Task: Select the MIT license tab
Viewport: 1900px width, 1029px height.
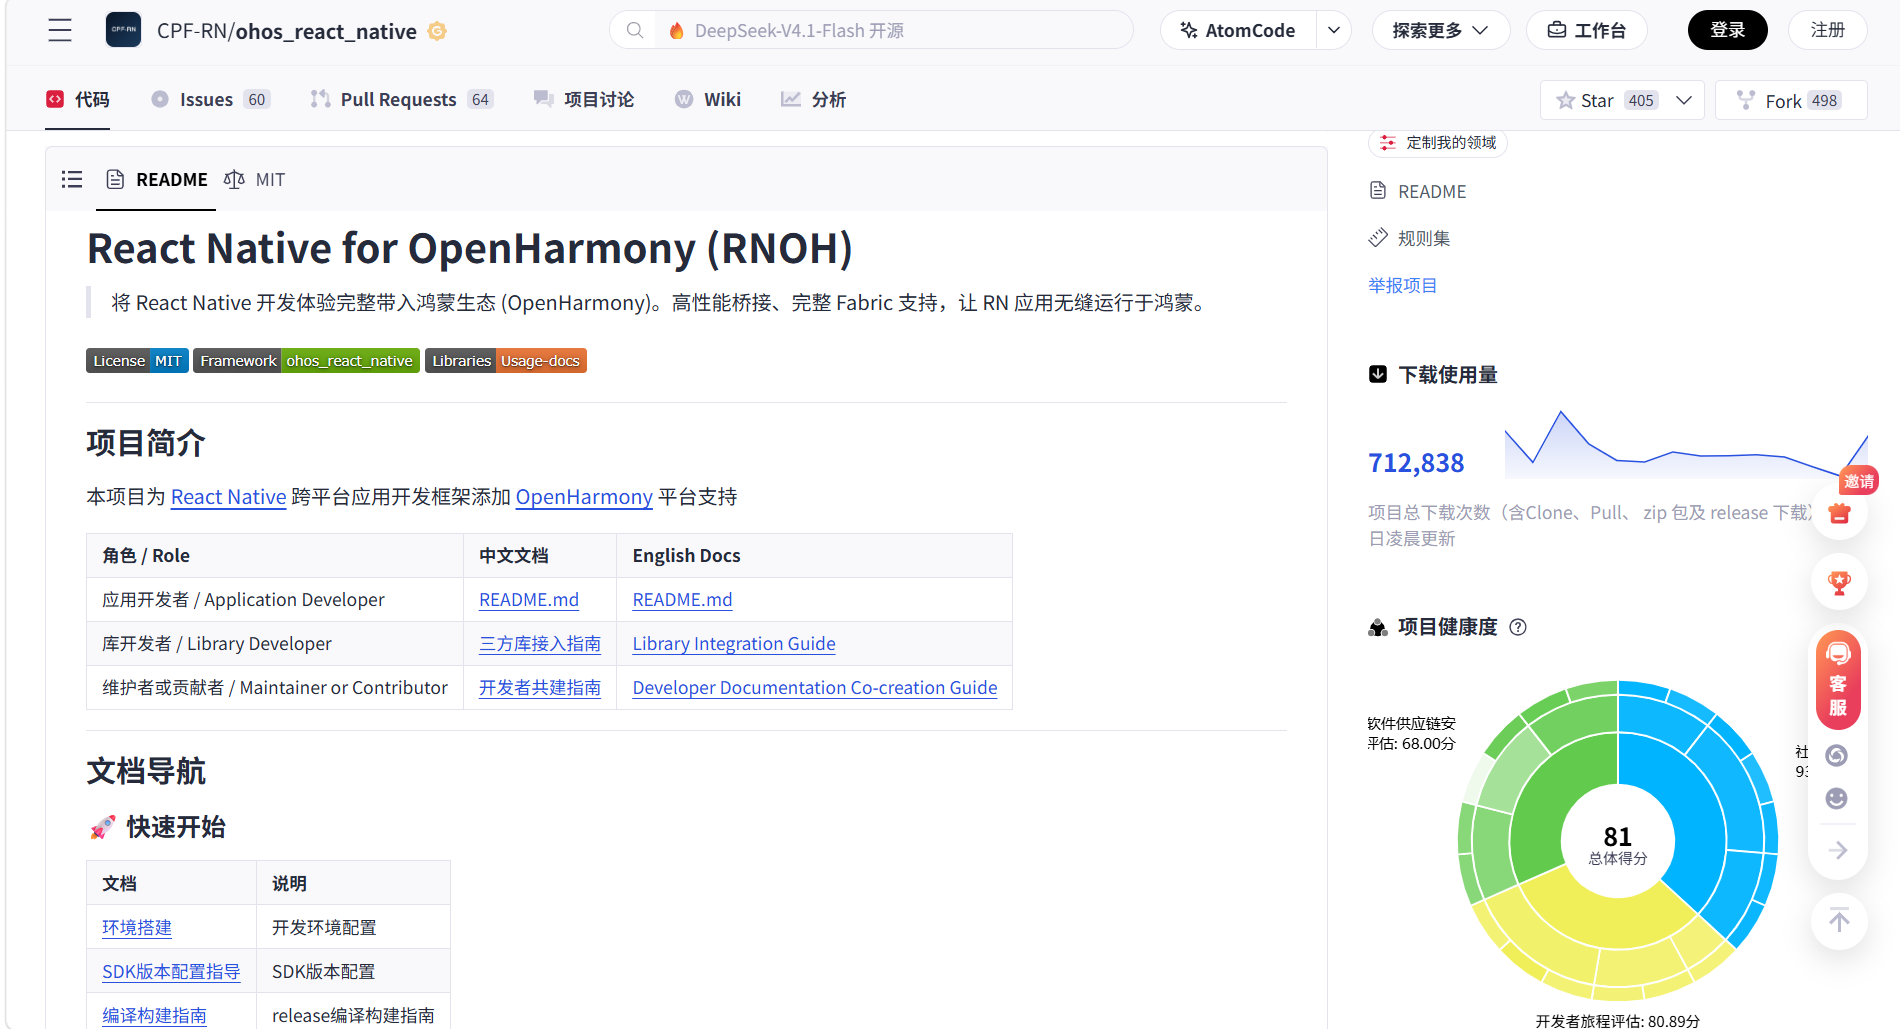Action: coord(255,179)
